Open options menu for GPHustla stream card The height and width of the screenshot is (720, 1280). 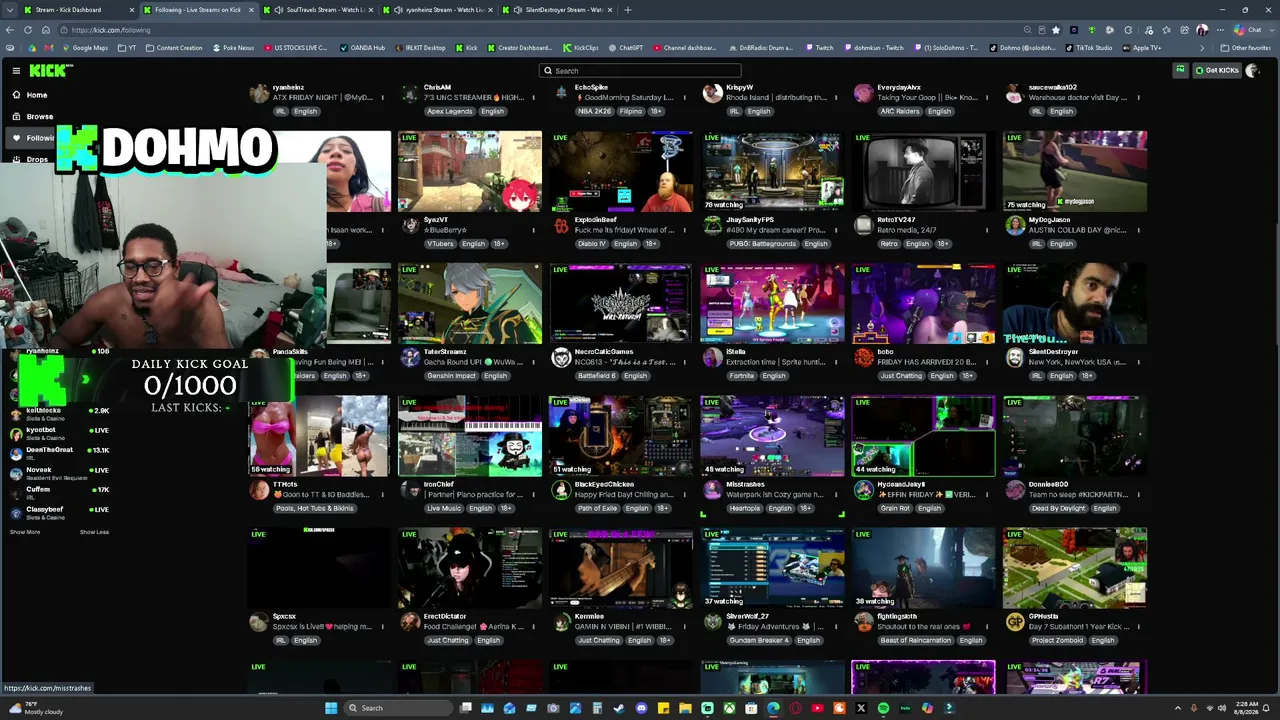coord(1138,626)
